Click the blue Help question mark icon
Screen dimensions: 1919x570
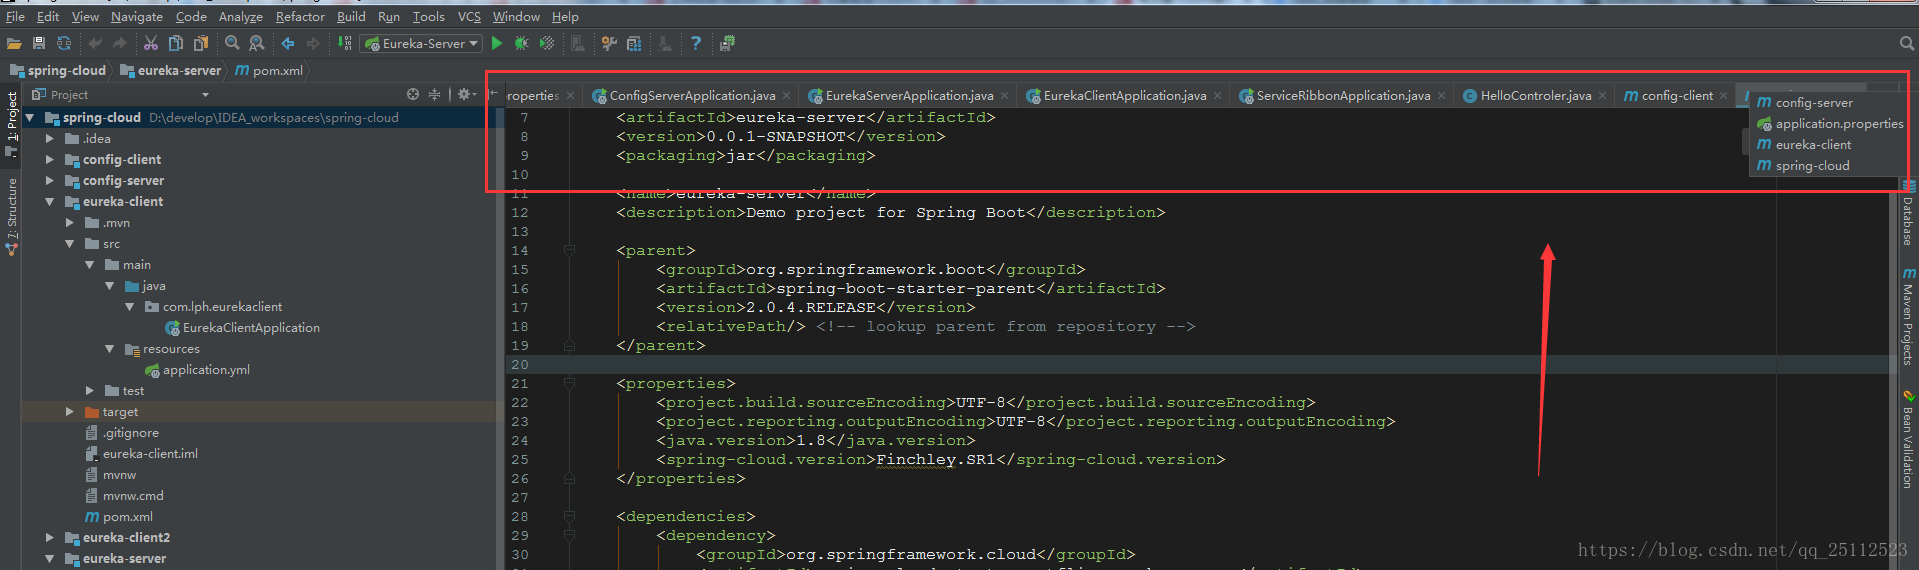click(696, 43)
